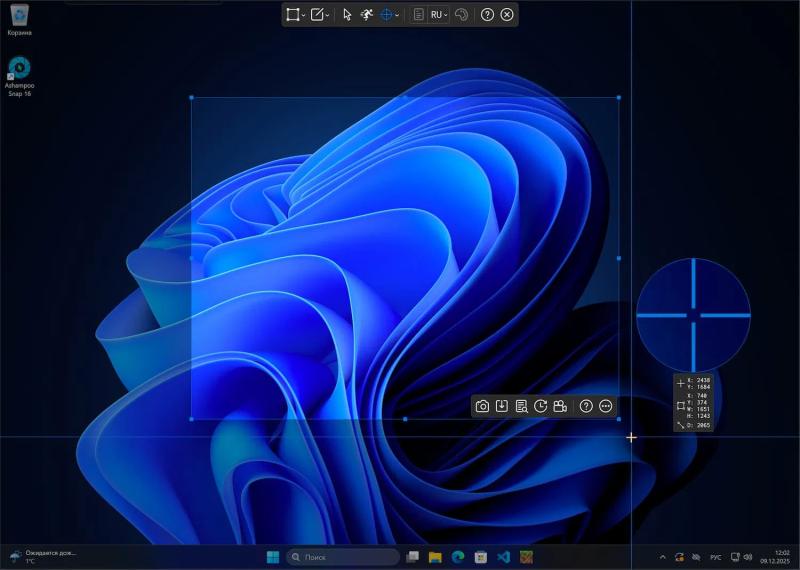Screen dimensions: 800x570
Task: Expand the edit output options dropdown arrow
Action: coord(328,15)
